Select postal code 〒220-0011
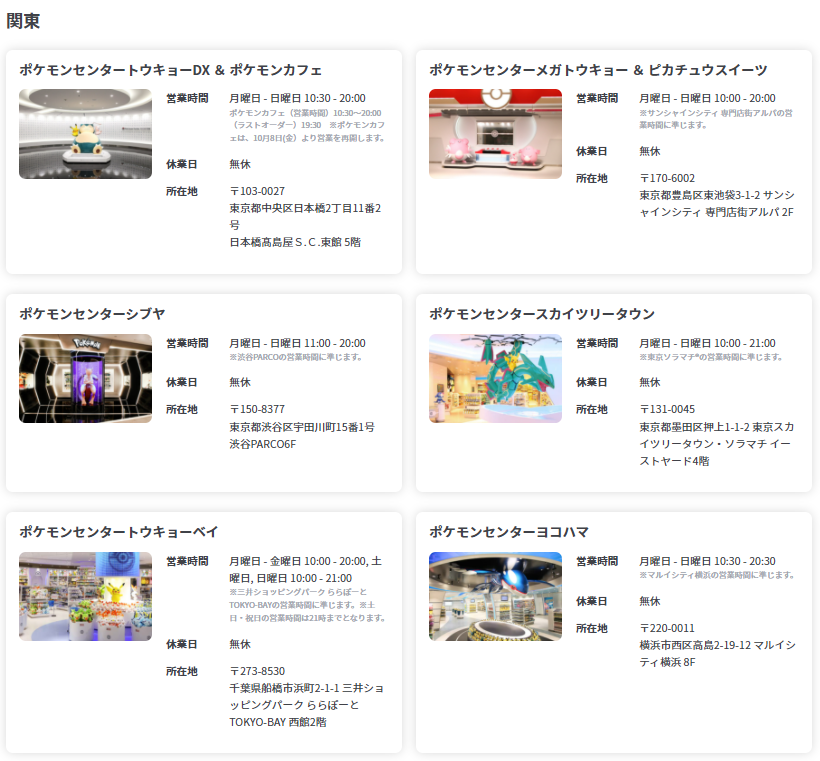The width and height of the screenshot is (820, 761). 667,628
